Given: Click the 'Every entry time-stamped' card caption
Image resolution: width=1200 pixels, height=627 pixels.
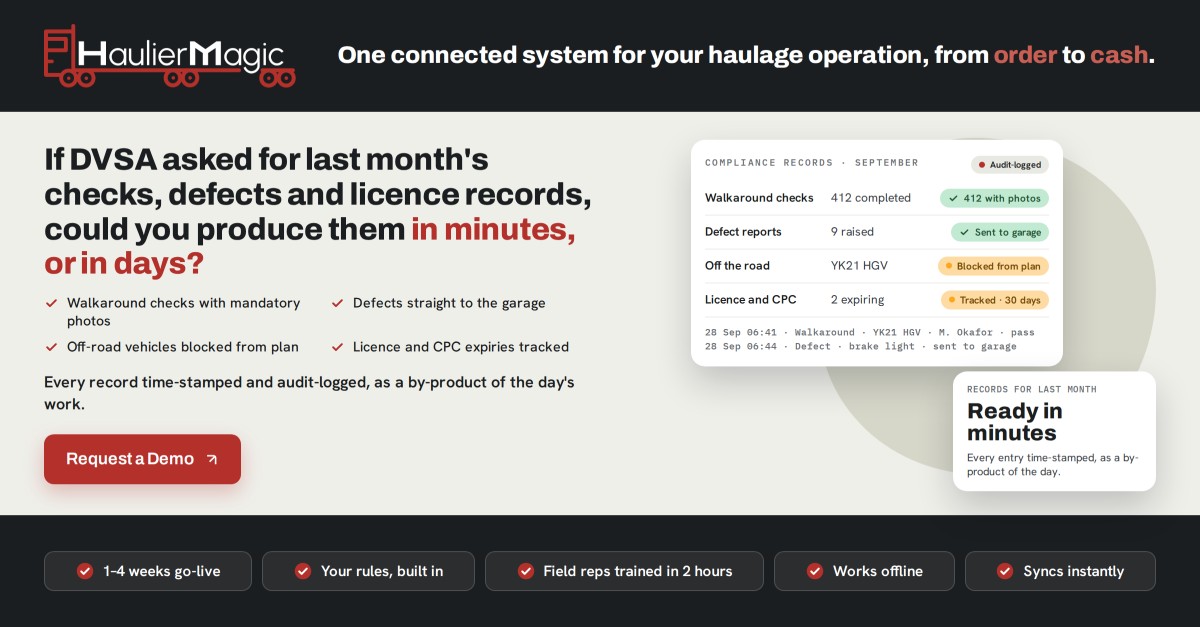Looking at the screenshot, I should 1053,464.
